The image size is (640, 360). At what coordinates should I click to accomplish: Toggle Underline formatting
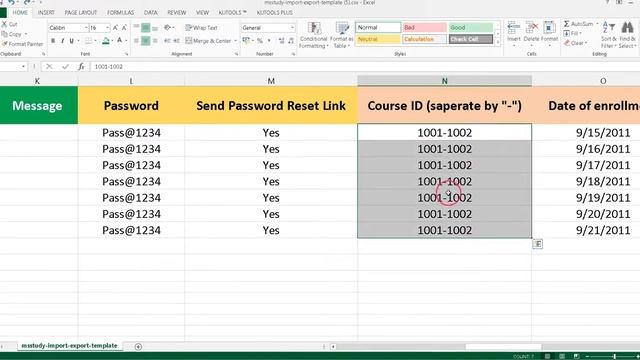[x=72, y=41]
